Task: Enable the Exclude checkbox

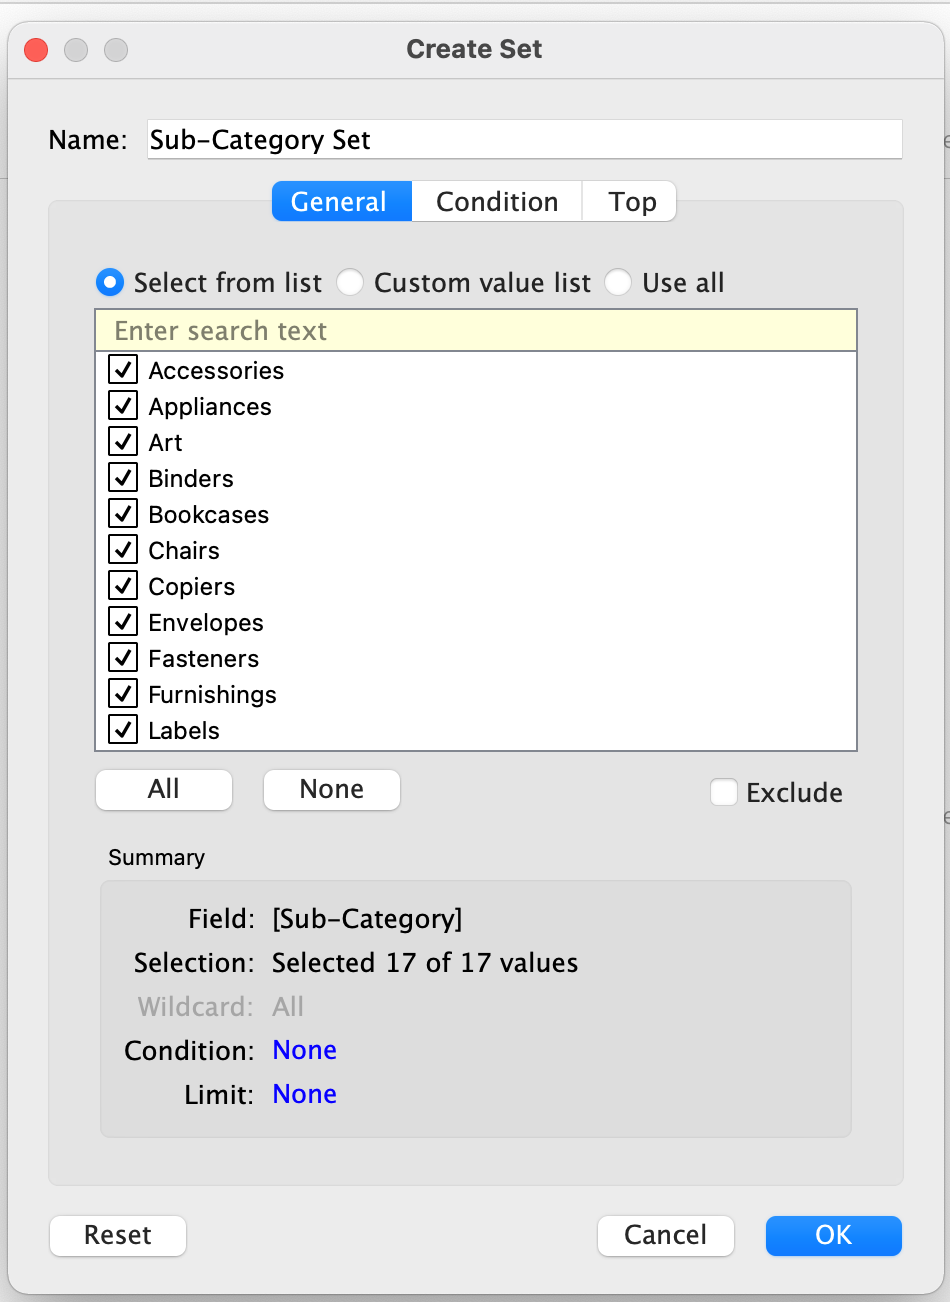Action: (724, 792)
